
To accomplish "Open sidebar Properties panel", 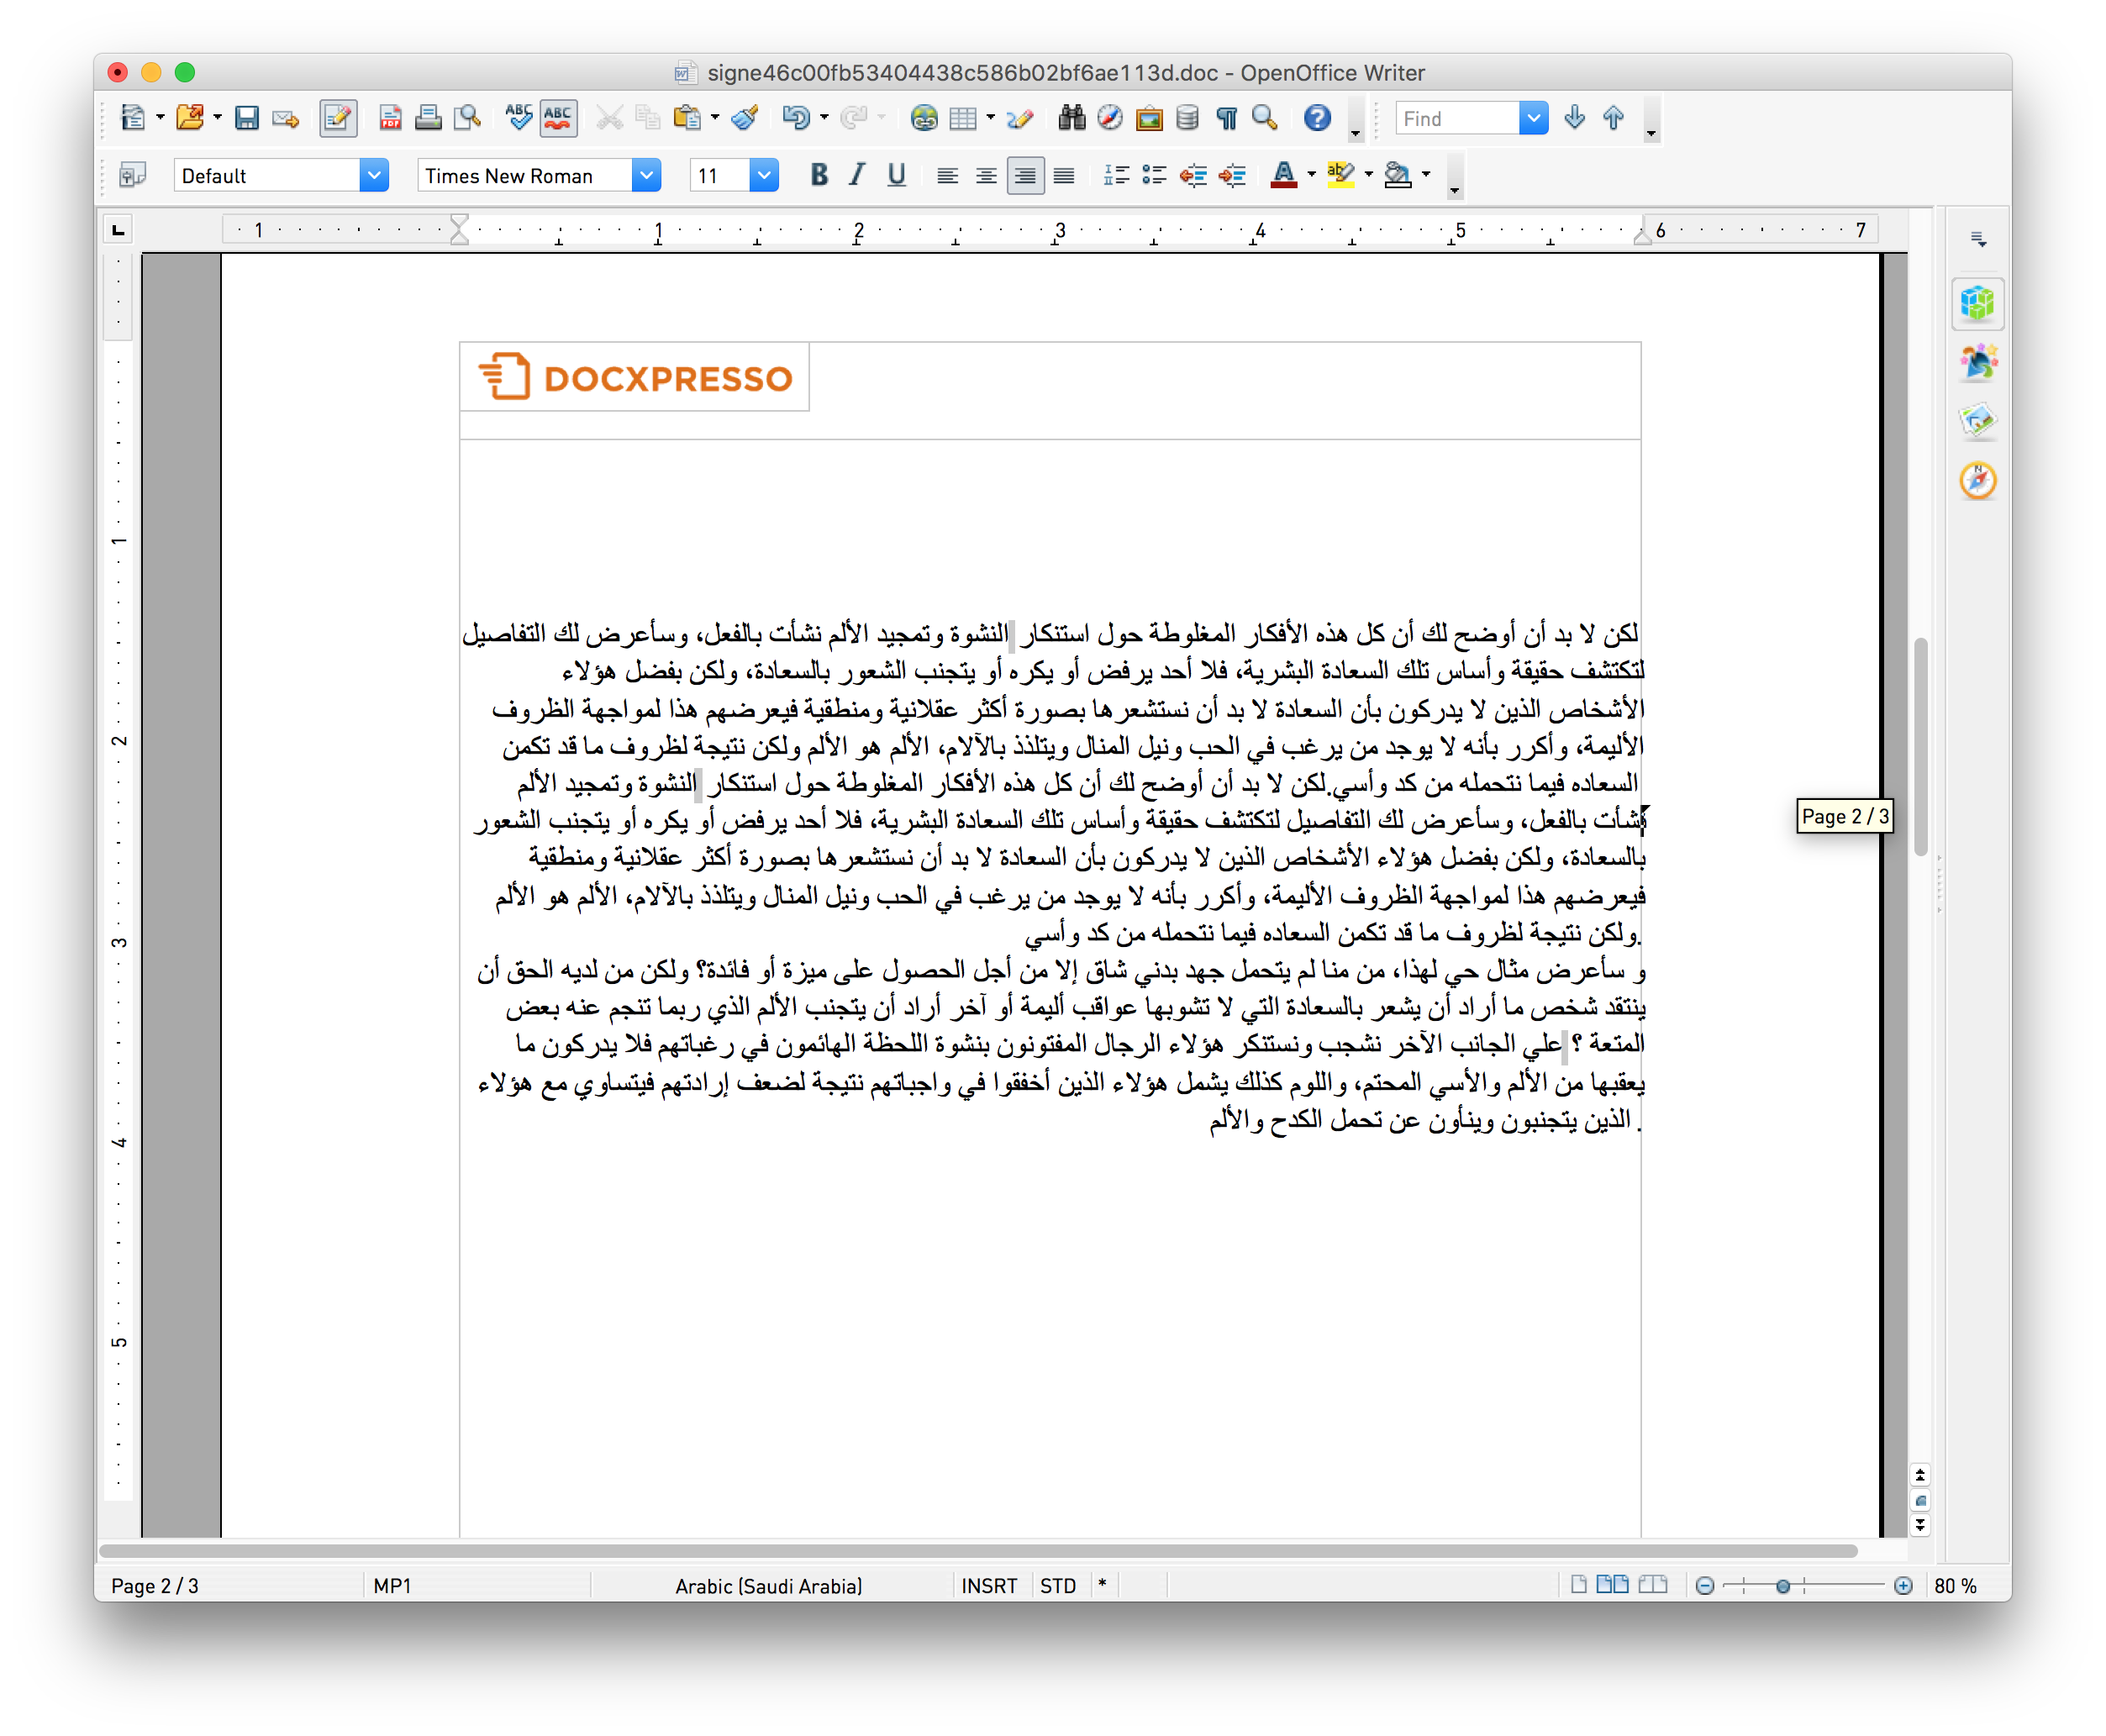I will (x=1977, y=303).
